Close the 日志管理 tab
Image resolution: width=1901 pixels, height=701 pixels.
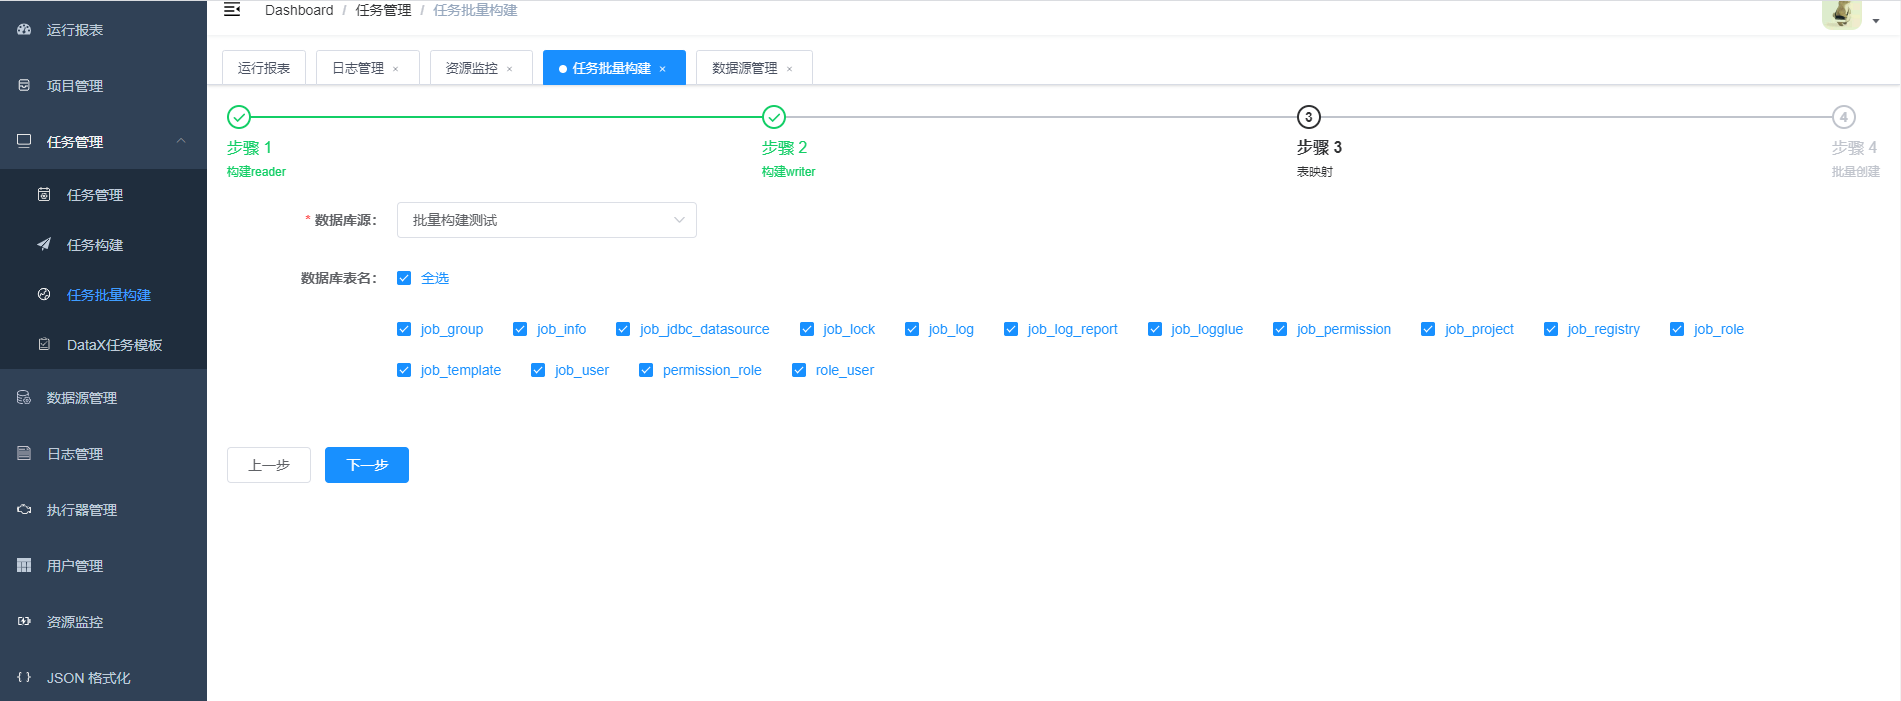coord(396,69)
